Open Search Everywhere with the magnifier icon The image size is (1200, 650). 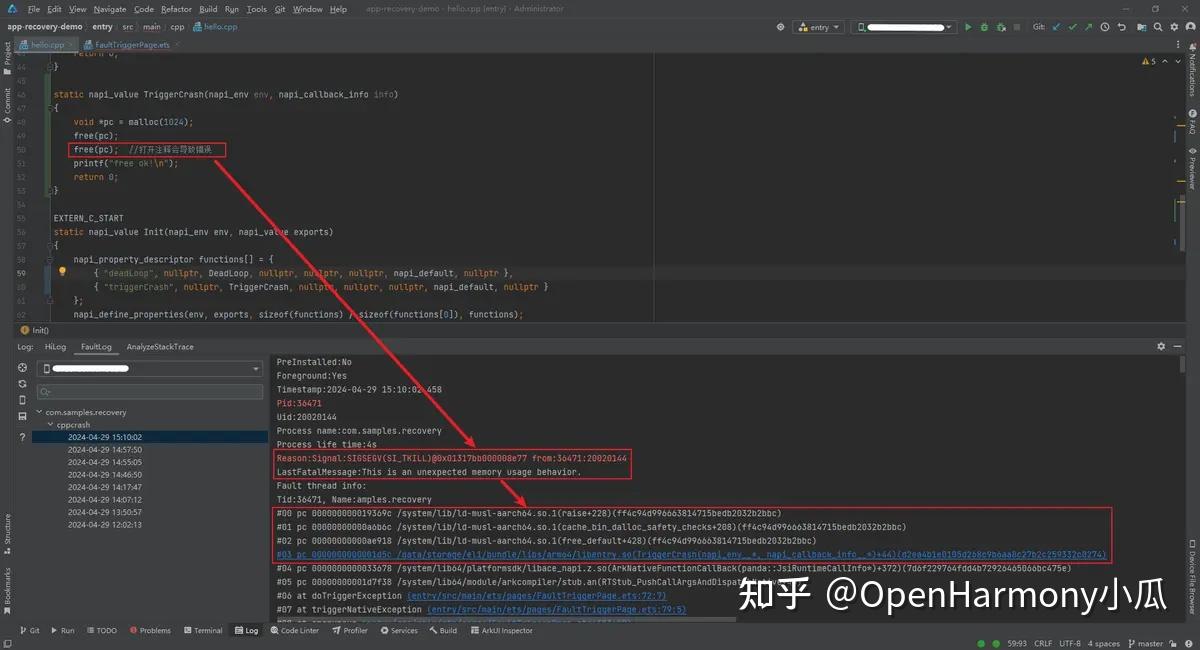point(1157,28)
